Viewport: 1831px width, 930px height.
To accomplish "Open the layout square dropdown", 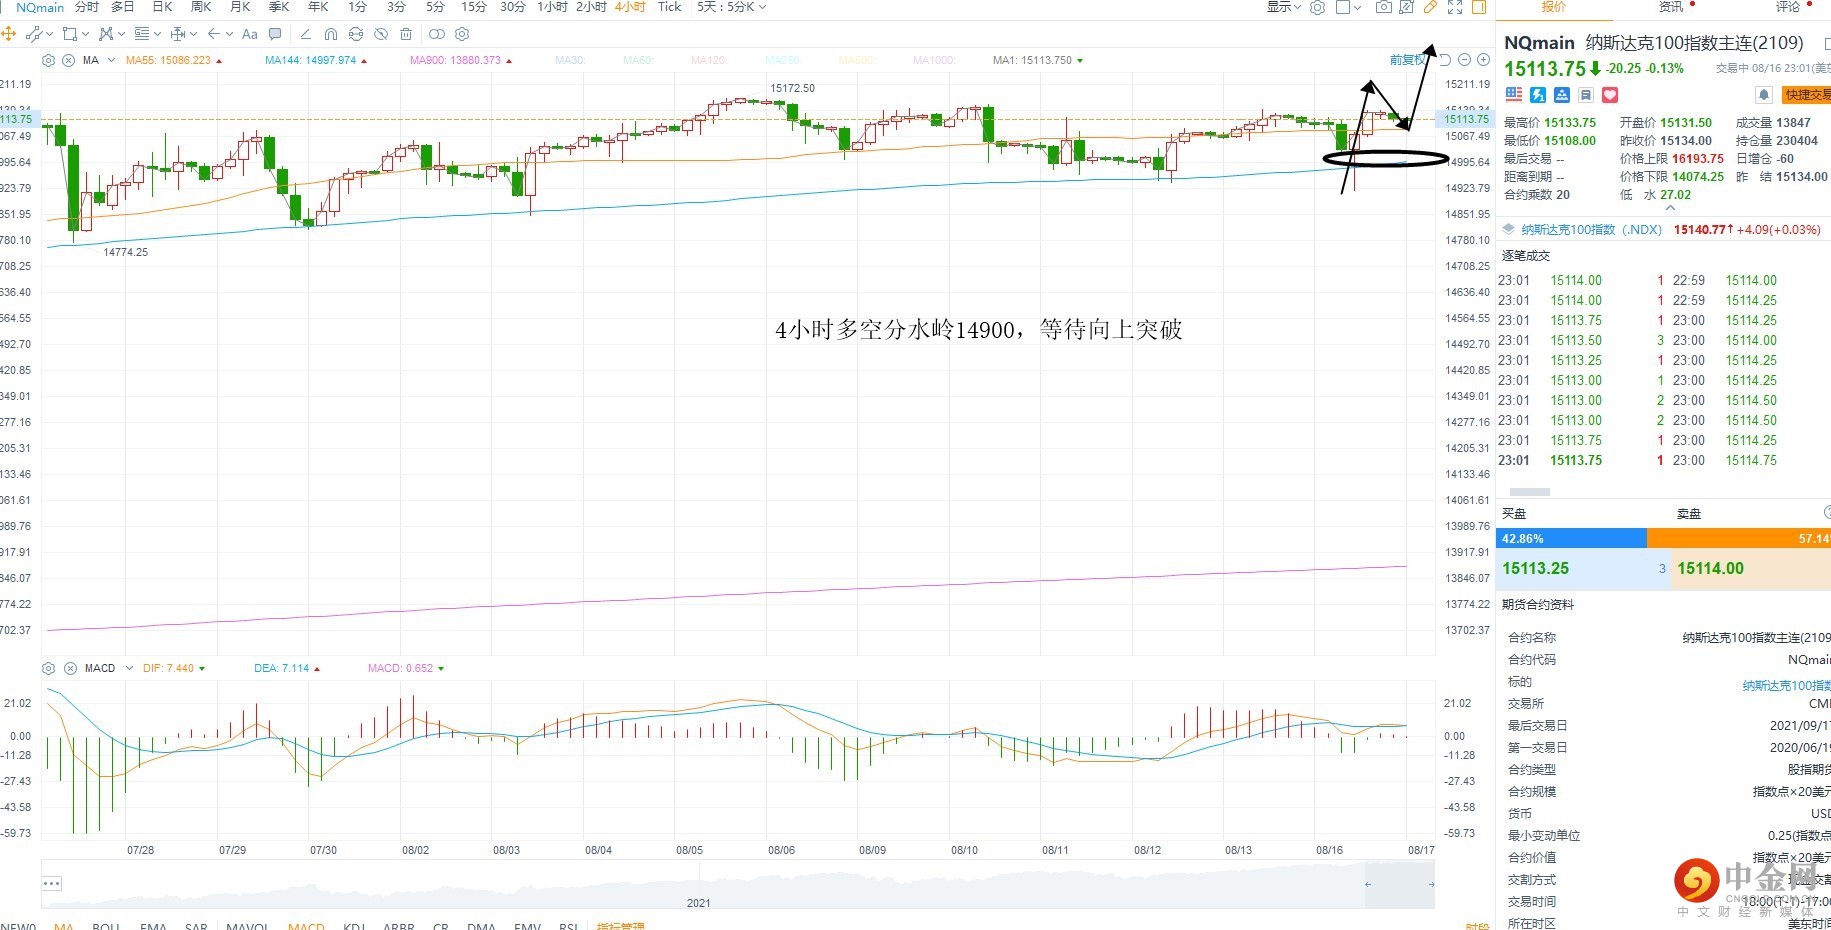I will pos(1348,7).
